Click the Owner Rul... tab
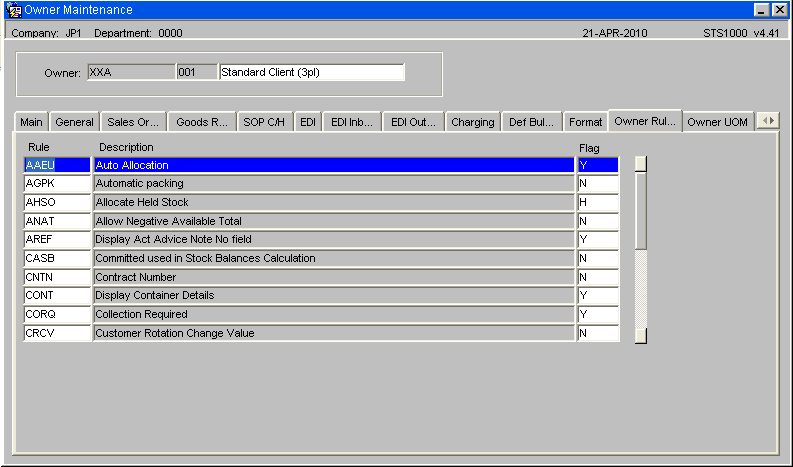793x467 pixels. pyautogui.click(x=645, y=121)
